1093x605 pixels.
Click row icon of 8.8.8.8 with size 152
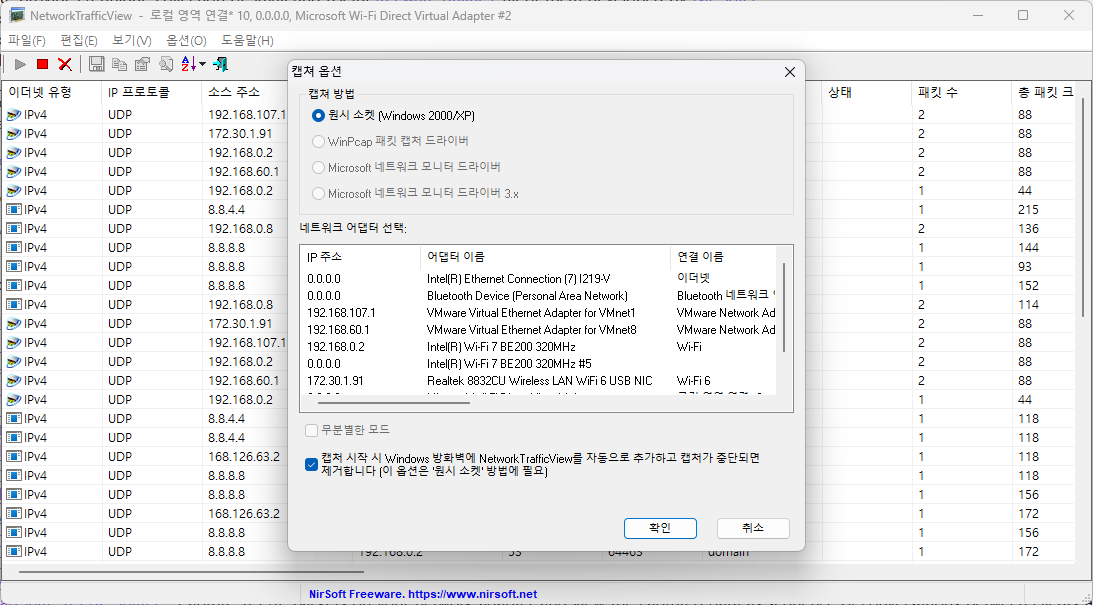pyautogui.click(x=14, y=285)
